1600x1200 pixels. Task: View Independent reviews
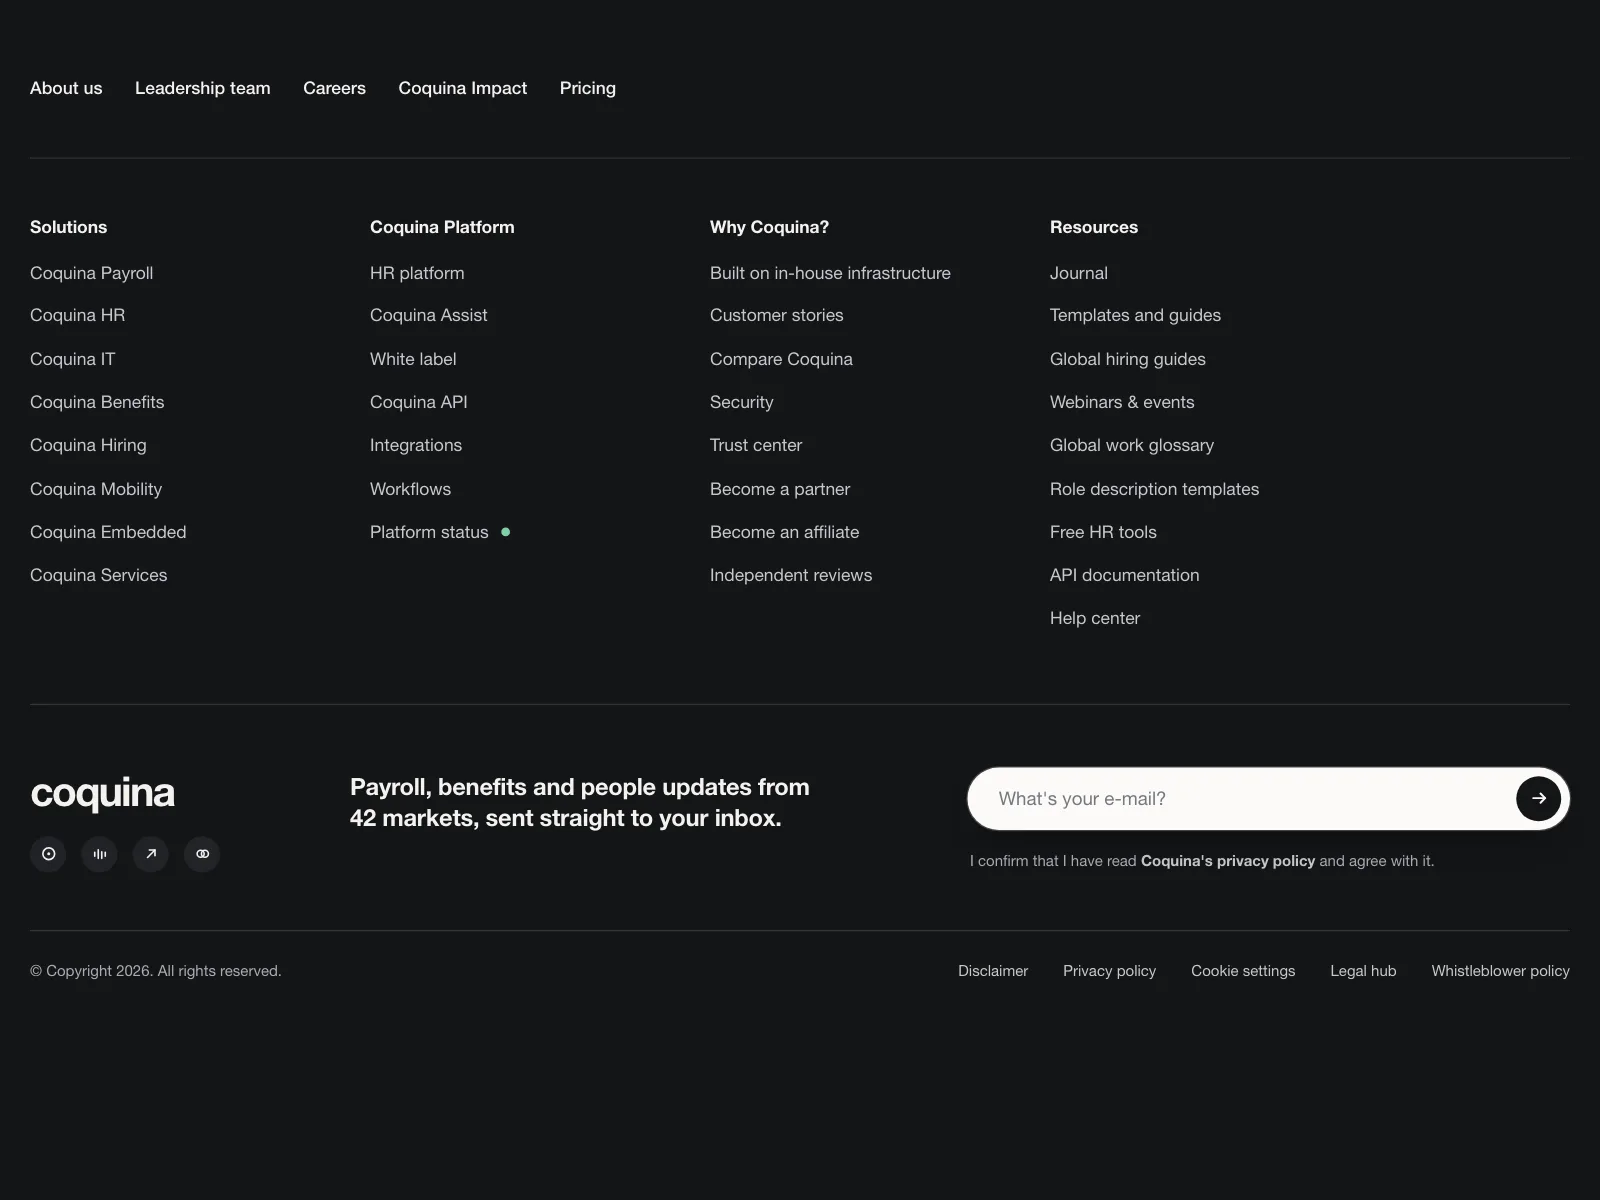pos(791,575)
